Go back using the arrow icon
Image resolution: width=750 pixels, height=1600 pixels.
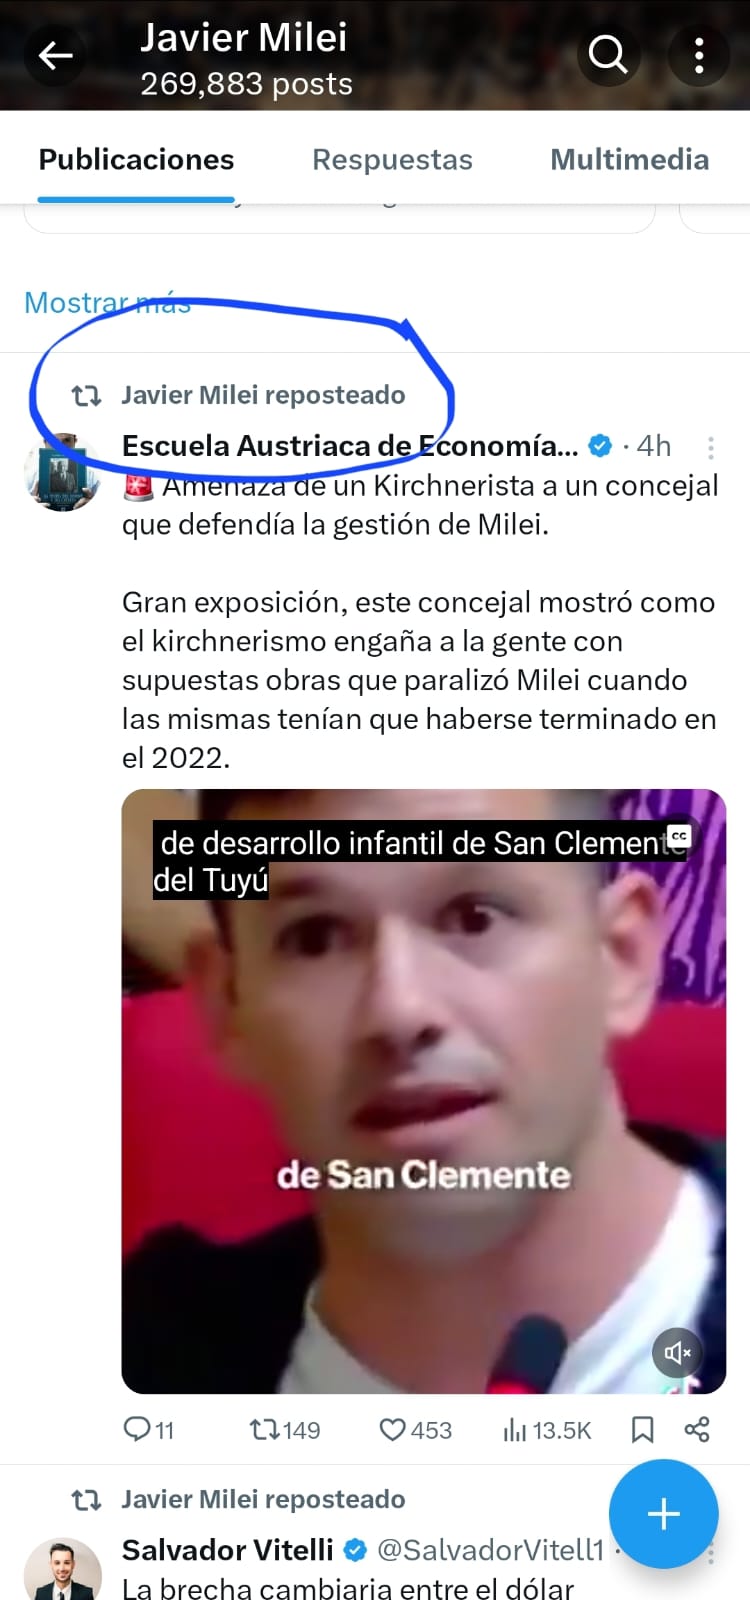tap(55, 55)
